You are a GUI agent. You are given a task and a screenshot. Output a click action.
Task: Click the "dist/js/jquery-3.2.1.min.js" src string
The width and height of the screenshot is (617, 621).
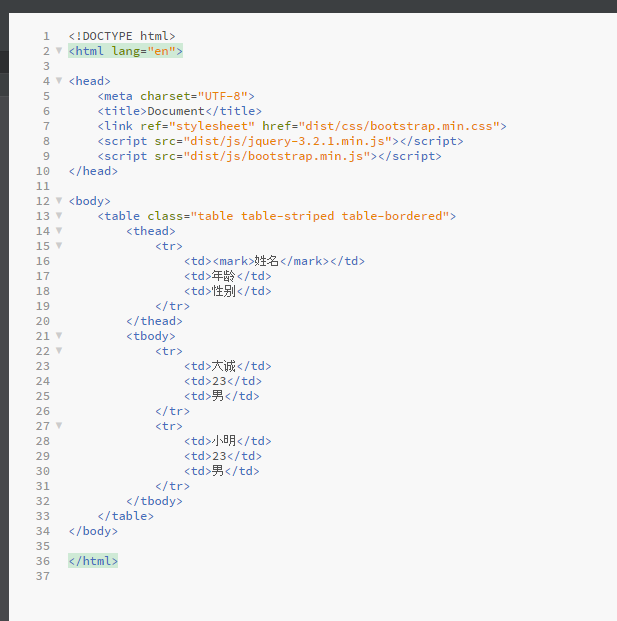pos(288,141)
